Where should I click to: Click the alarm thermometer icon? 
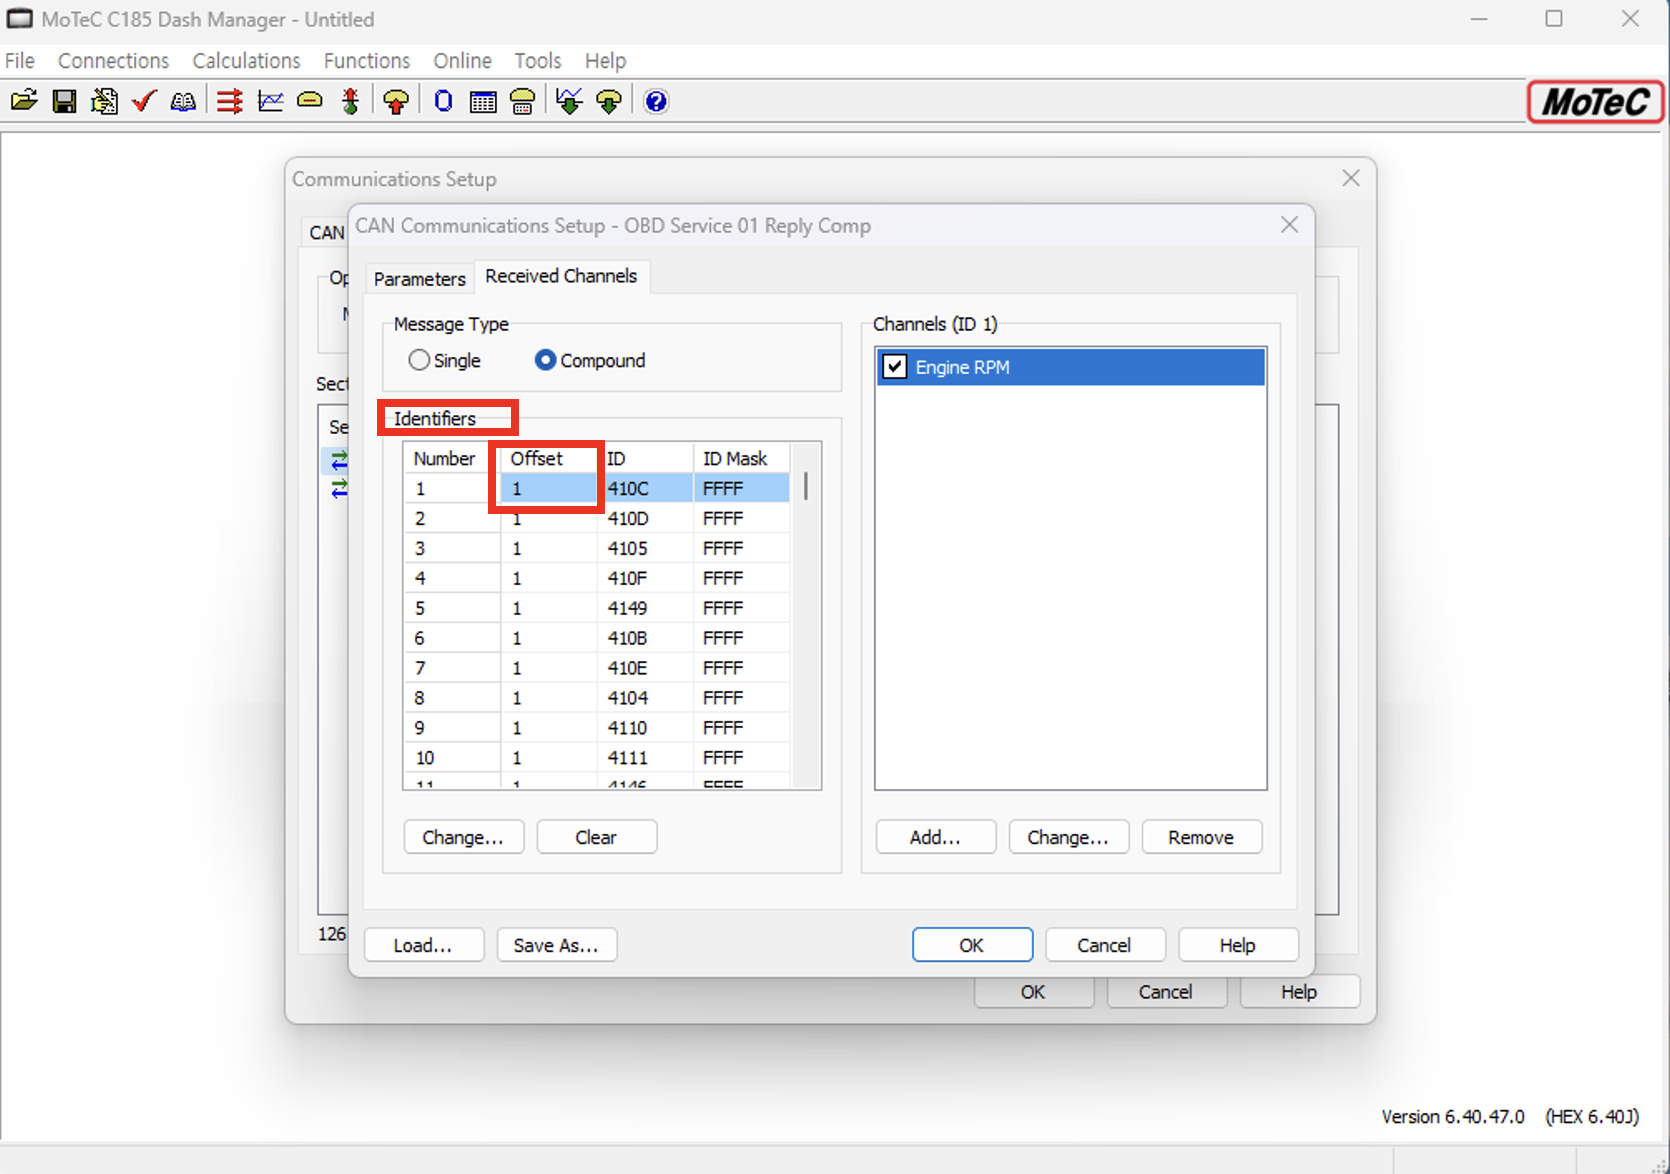(x=350, y=101)
